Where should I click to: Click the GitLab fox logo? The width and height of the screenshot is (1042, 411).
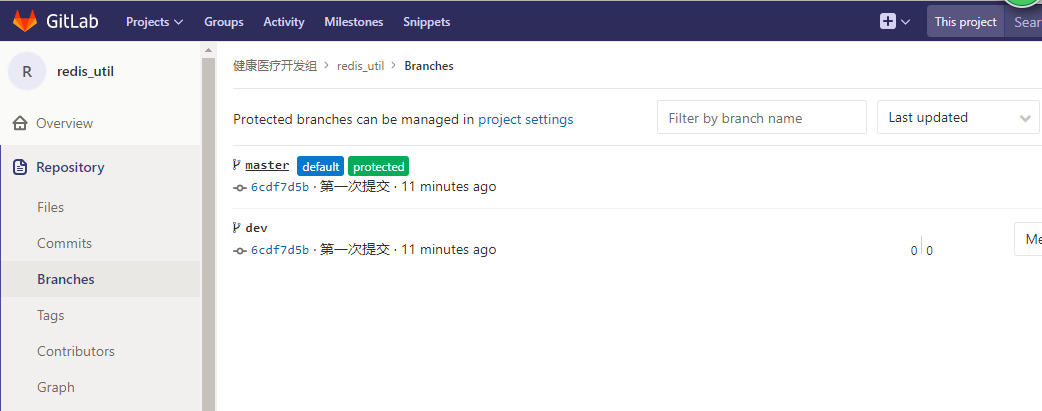pyautogui.click(x=25, y=21)
